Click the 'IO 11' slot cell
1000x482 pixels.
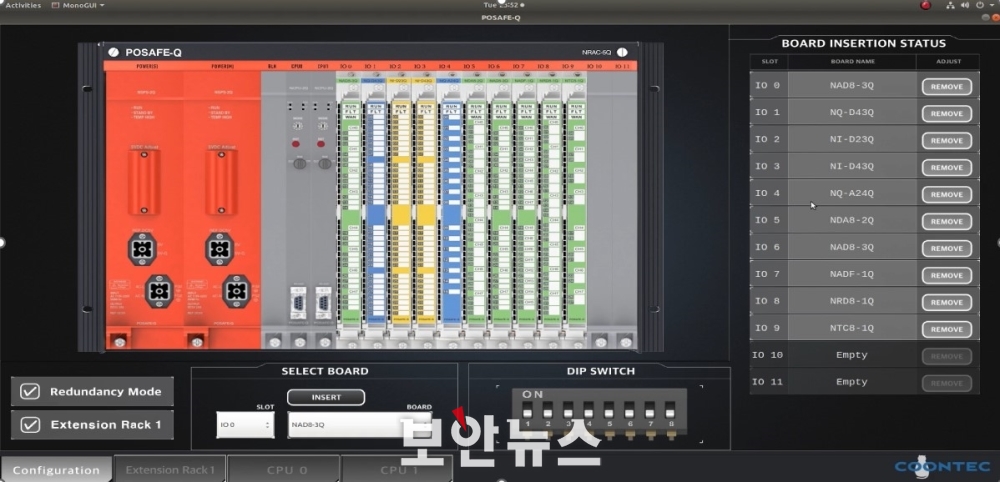tap(768, 382)
